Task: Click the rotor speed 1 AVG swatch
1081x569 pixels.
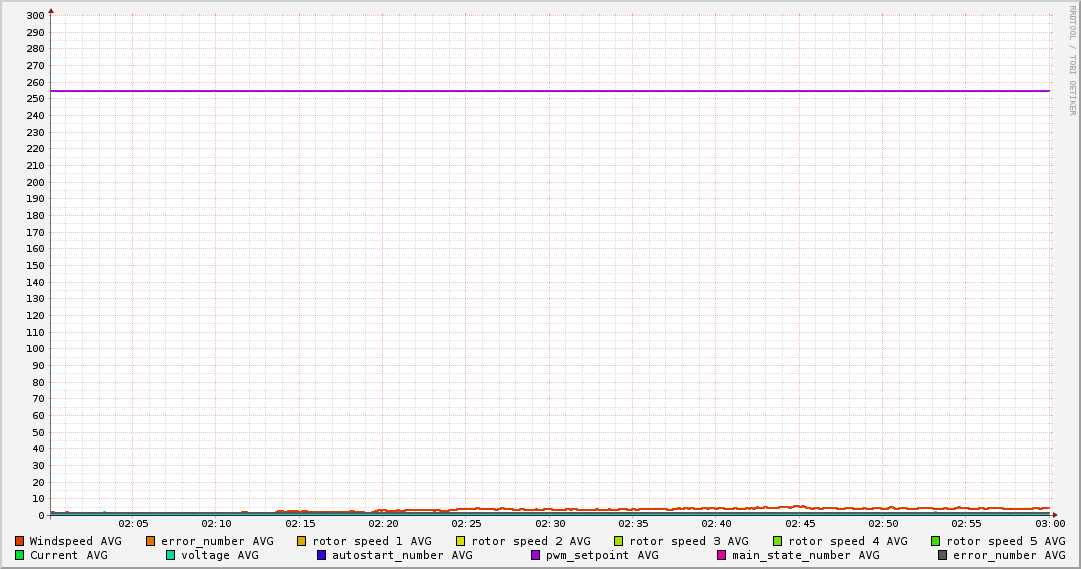Action: [301, 541]
